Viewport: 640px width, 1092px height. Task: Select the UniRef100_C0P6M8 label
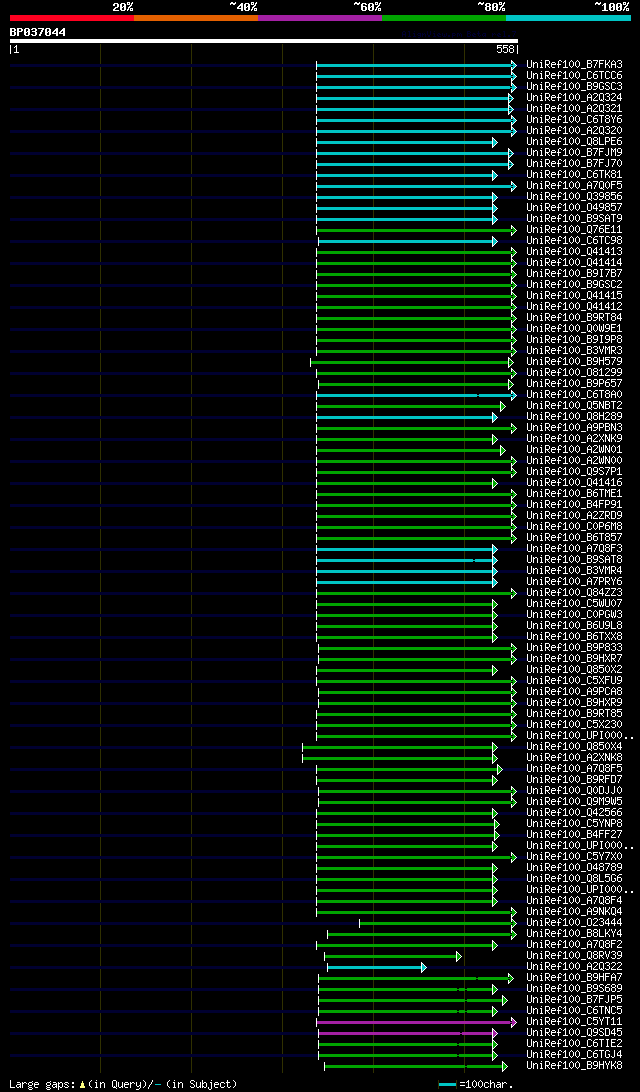pos(575,526)
